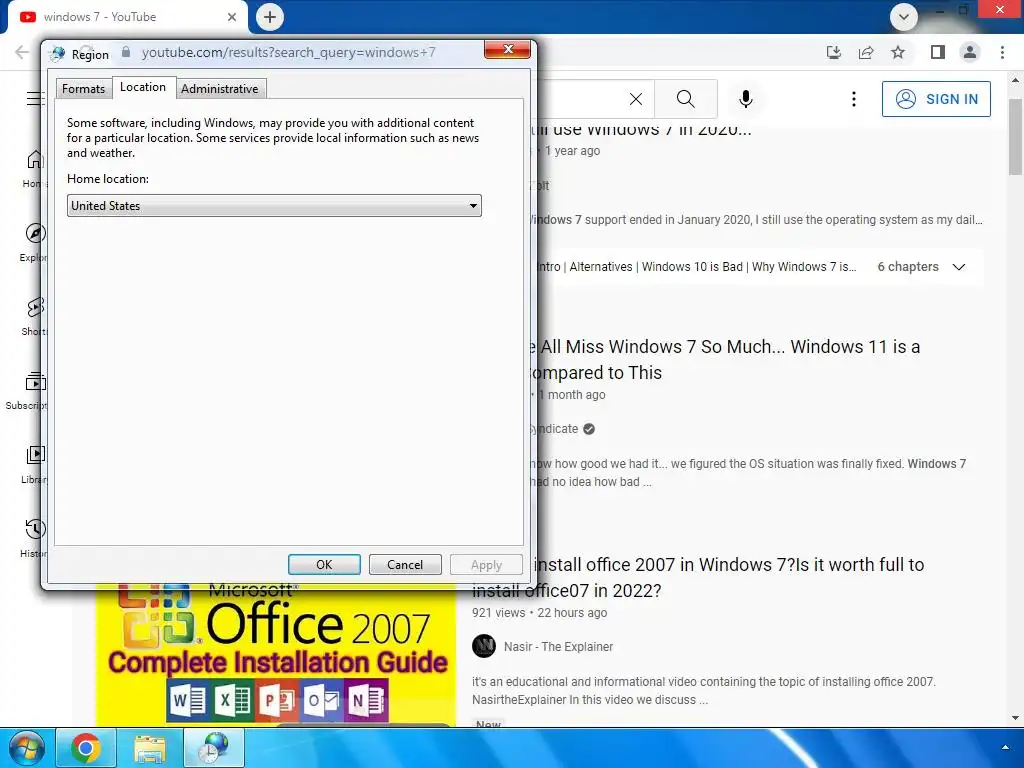Click Nasir - The Explainer channel avatar
This screenshot has width=1024, height=768.
point(484,647)
